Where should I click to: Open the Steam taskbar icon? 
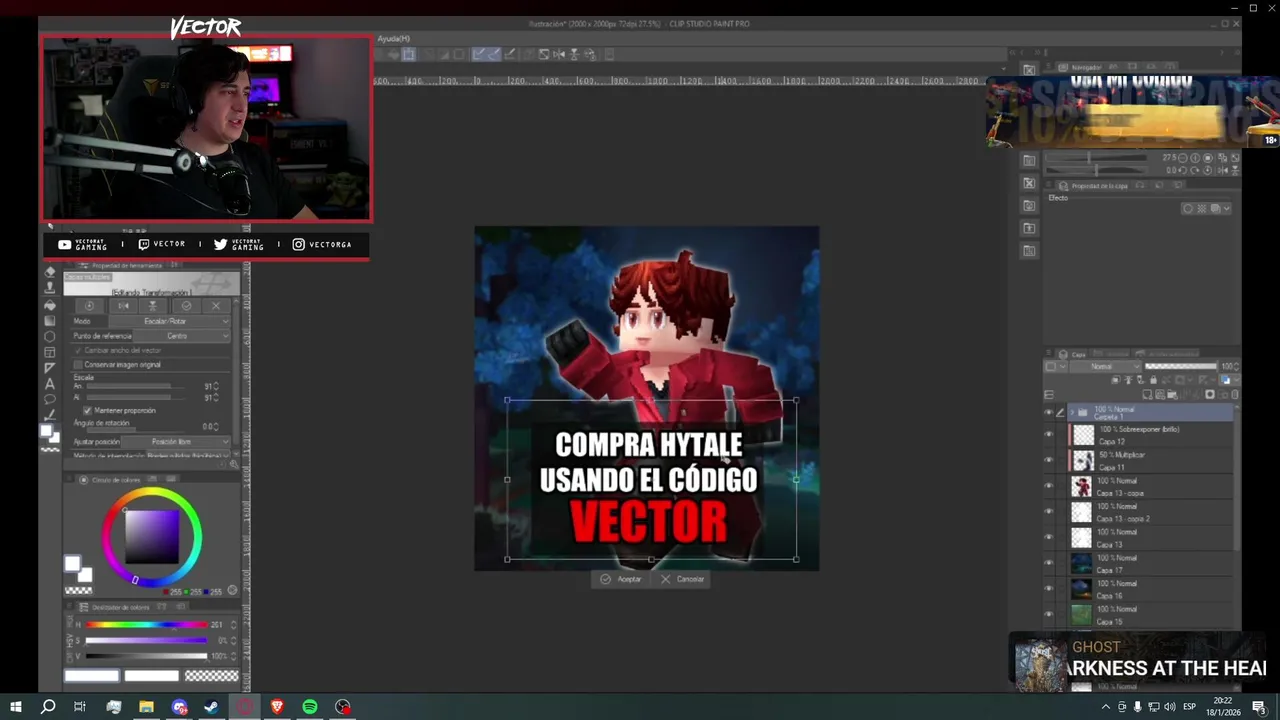click(212, 707)
